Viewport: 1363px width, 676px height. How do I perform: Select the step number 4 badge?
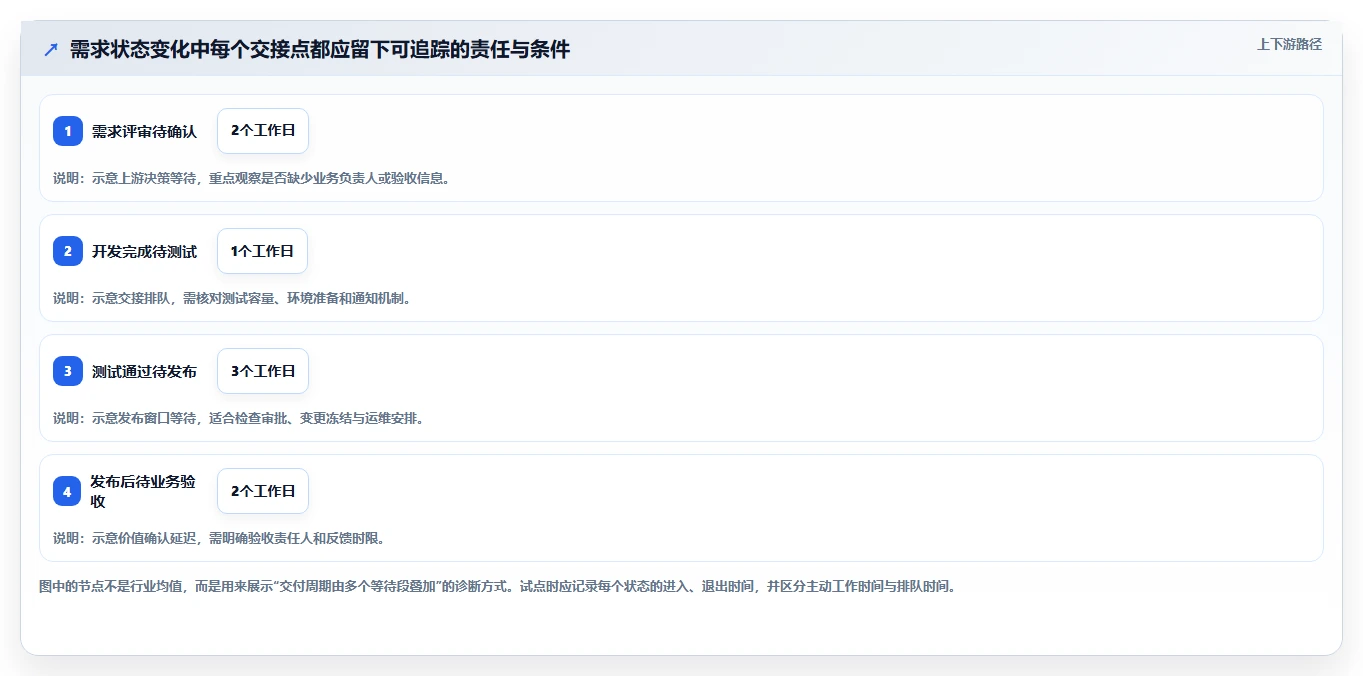(67, 491)
